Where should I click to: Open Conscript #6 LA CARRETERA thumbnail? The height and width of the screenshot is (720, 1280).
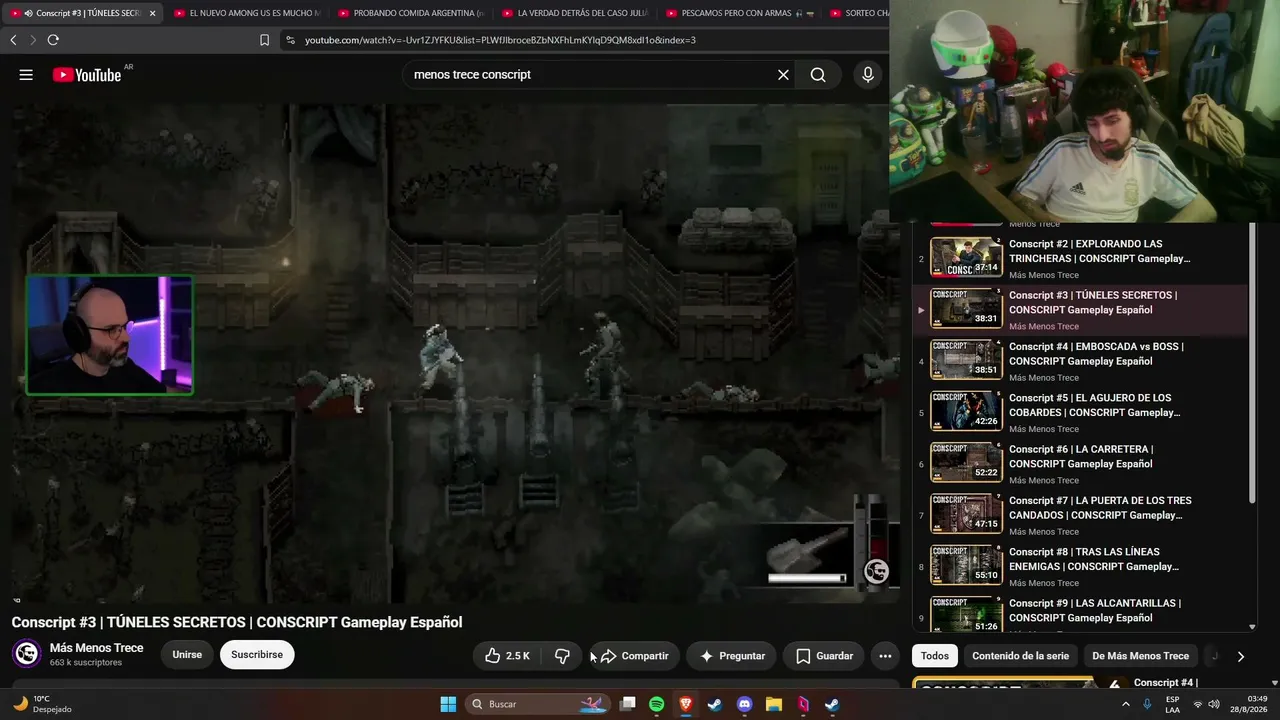[966, 463]
